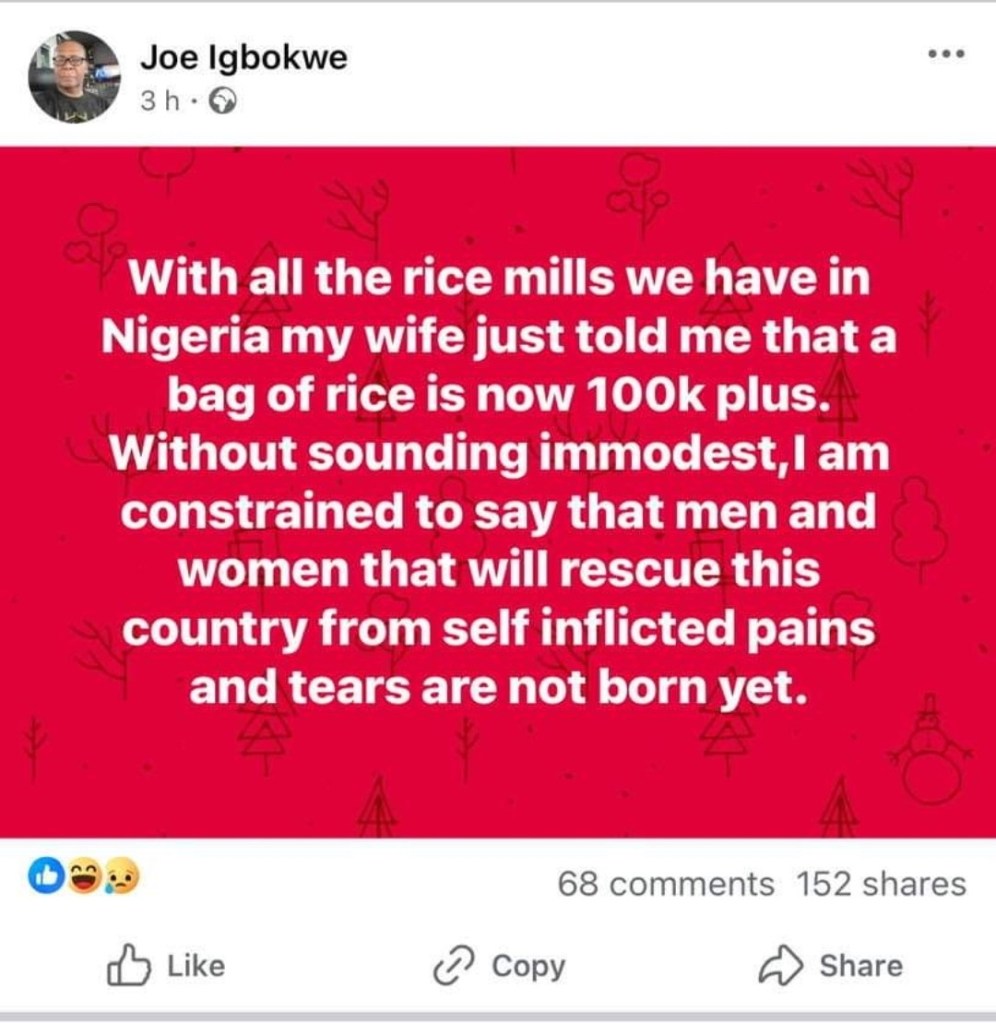View the 152 shares list
The width and height of the screenshot is (996, 1023).
point(881,884)
